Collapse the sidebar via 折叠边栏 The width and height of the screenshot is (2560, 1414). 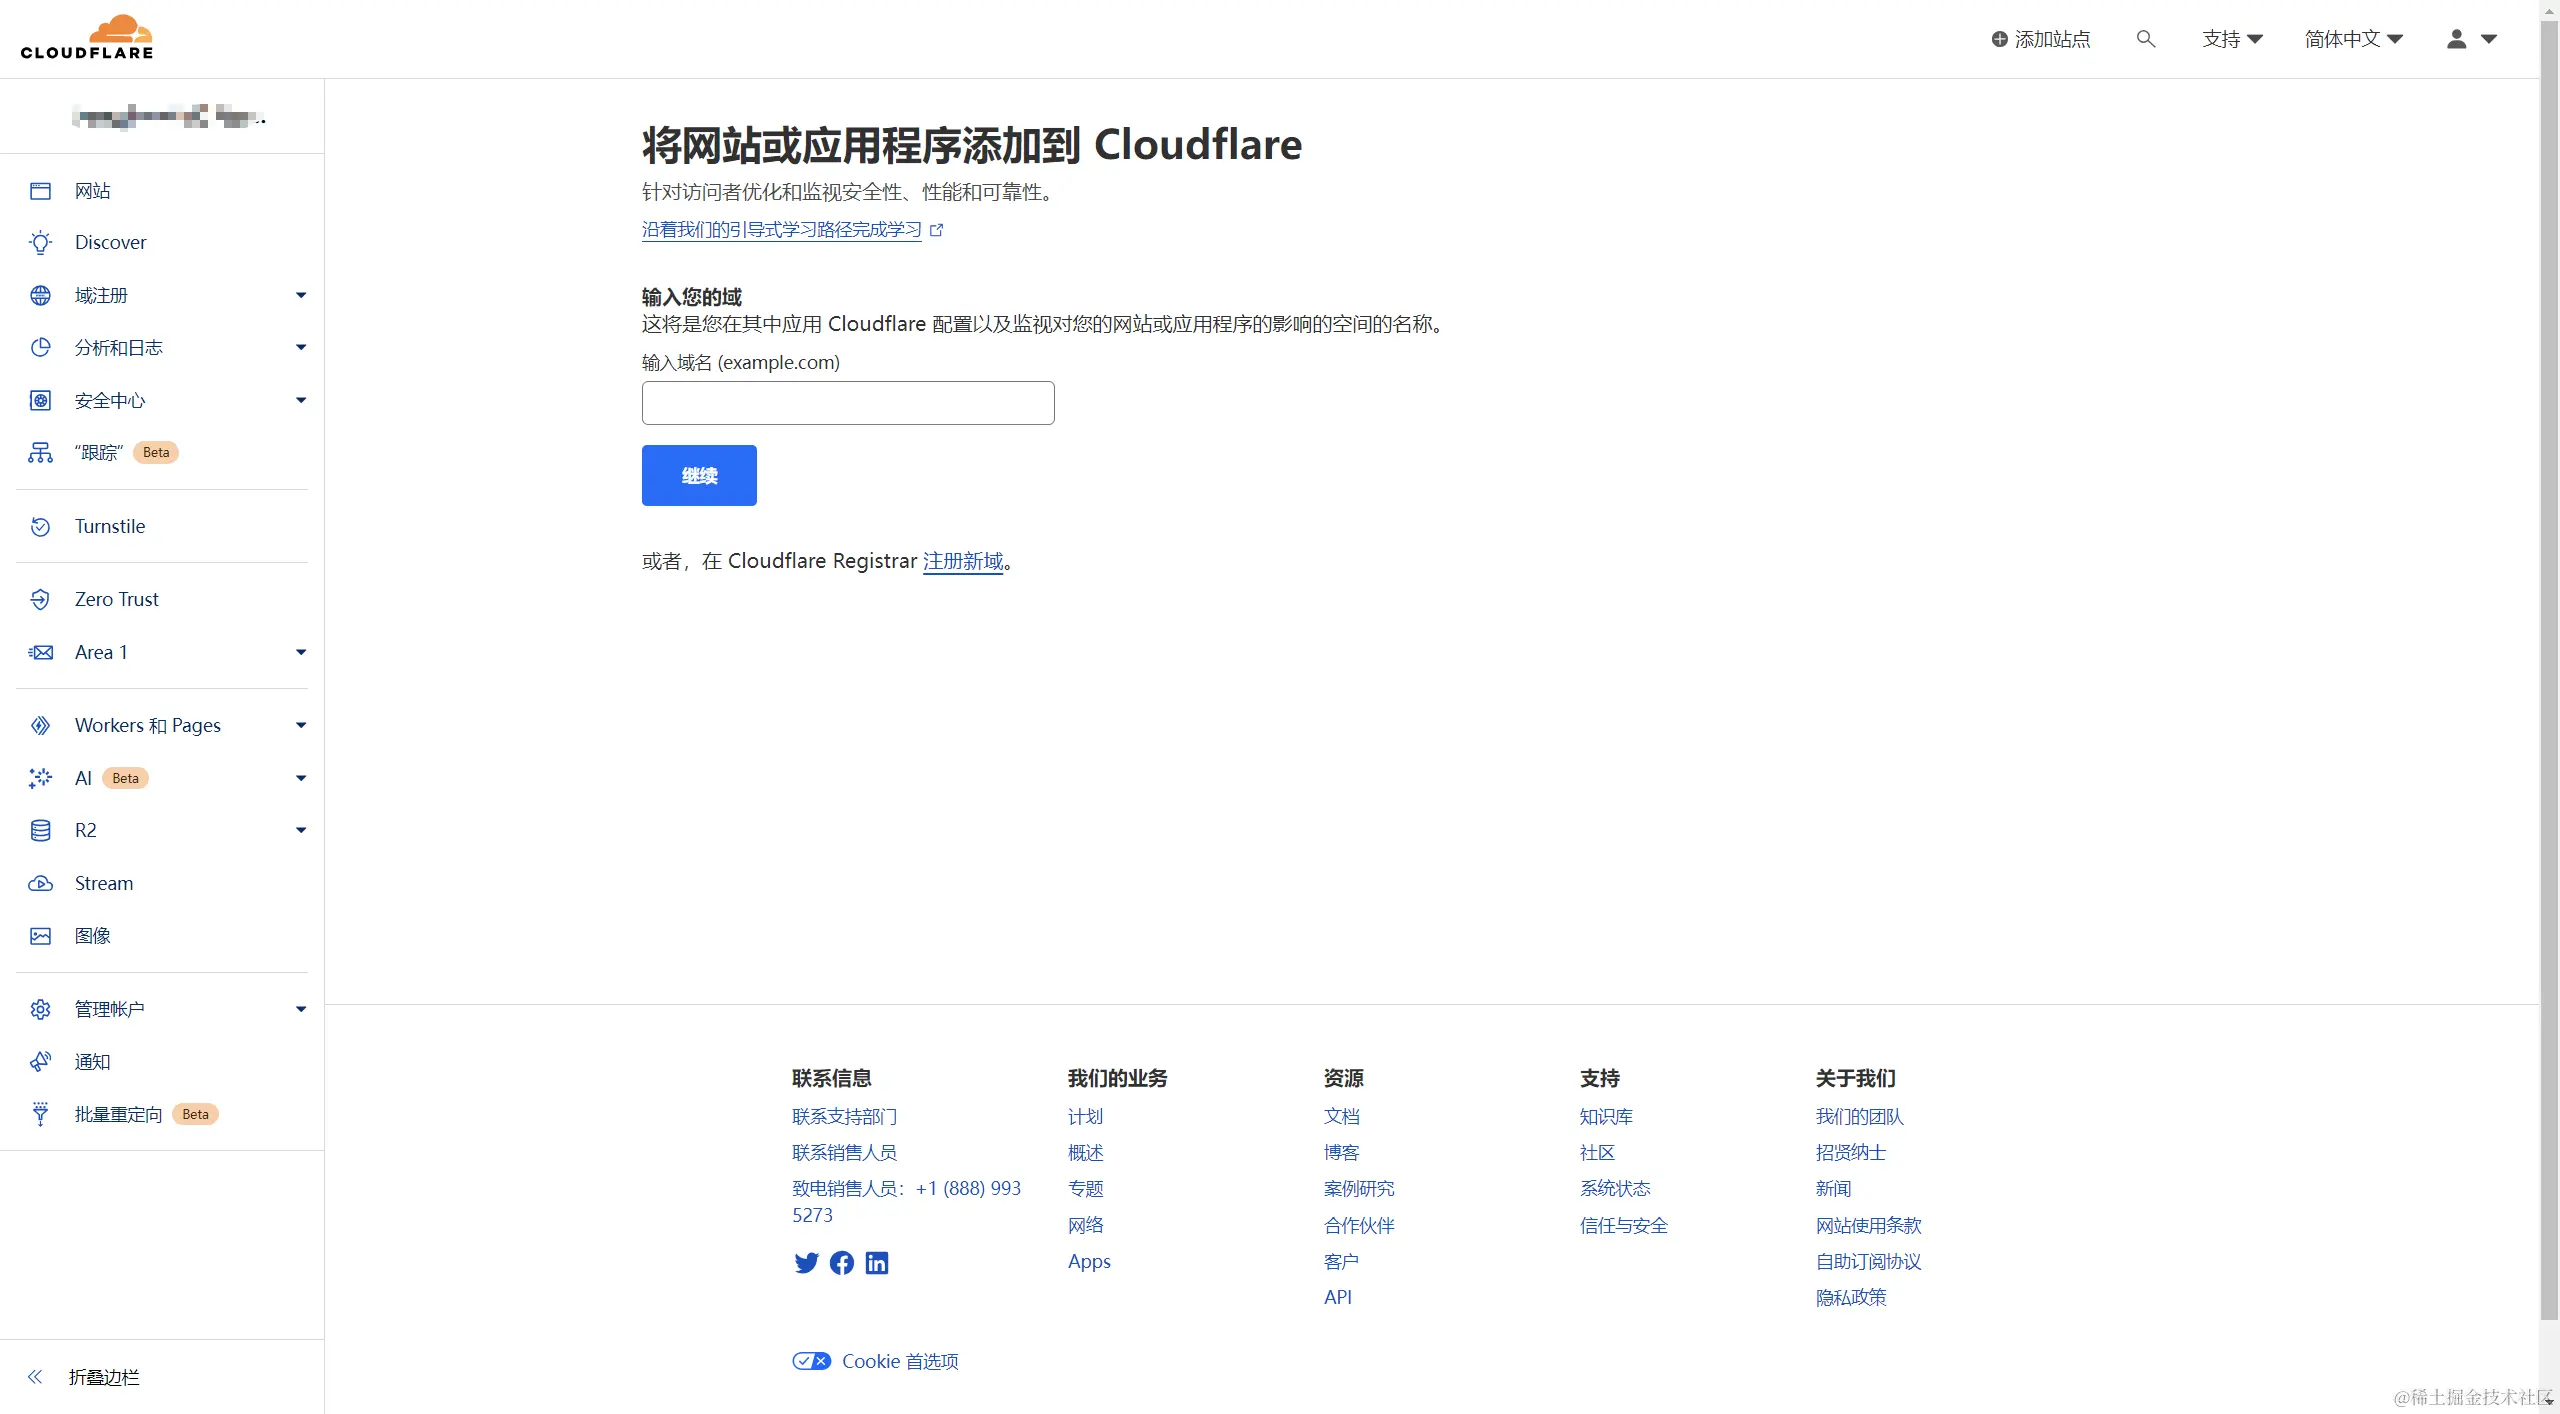point(102,1377)
